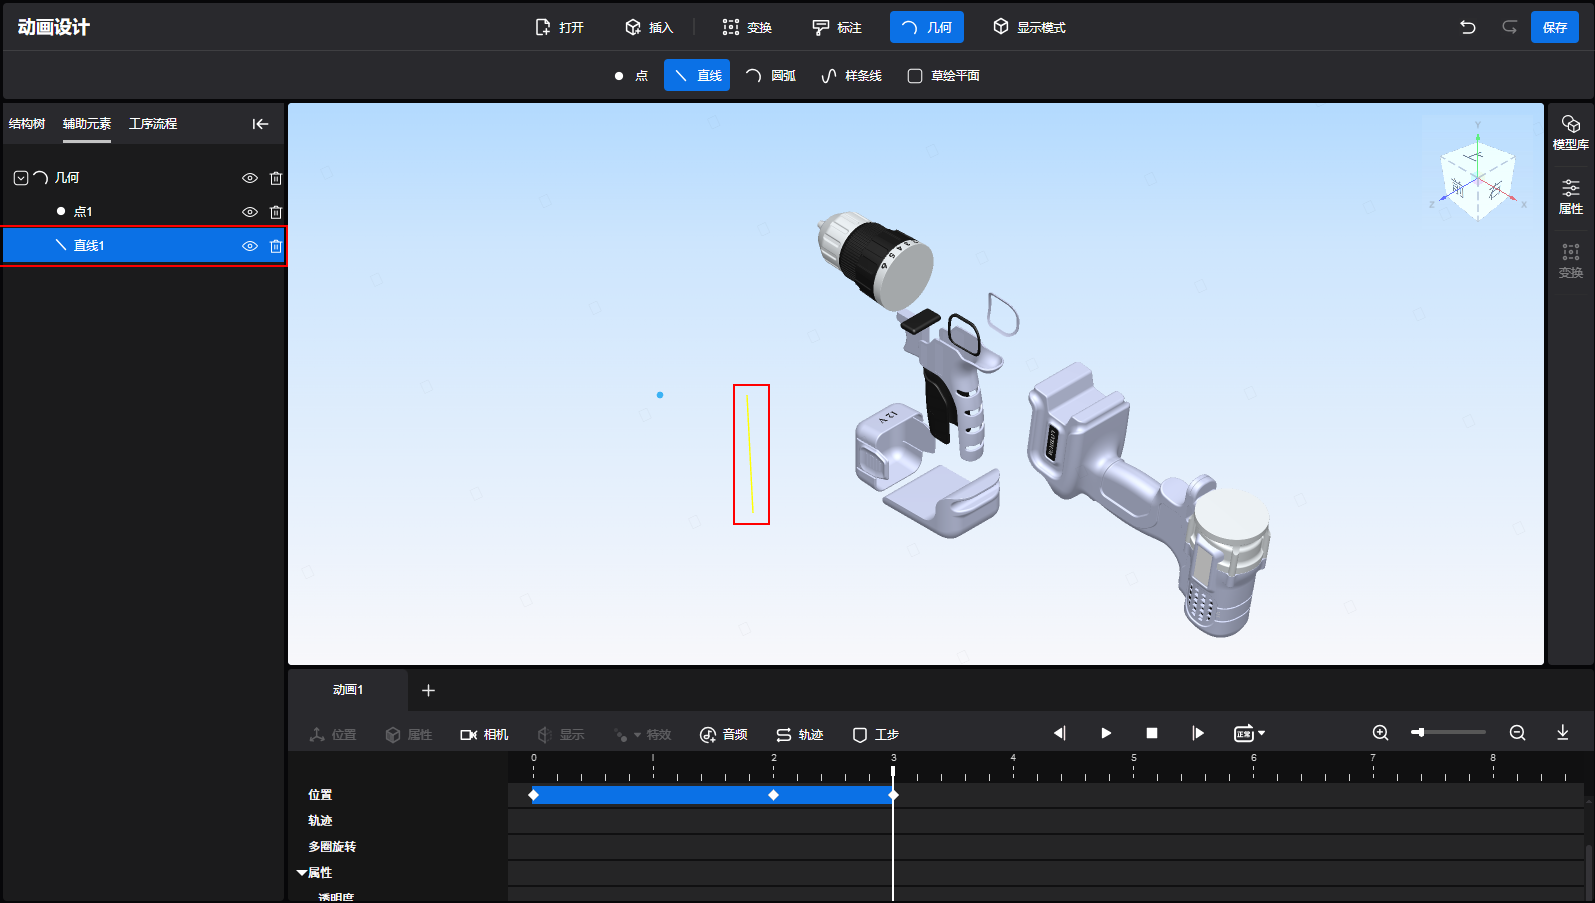
Task: Step to next frame
Action: 1198,733
